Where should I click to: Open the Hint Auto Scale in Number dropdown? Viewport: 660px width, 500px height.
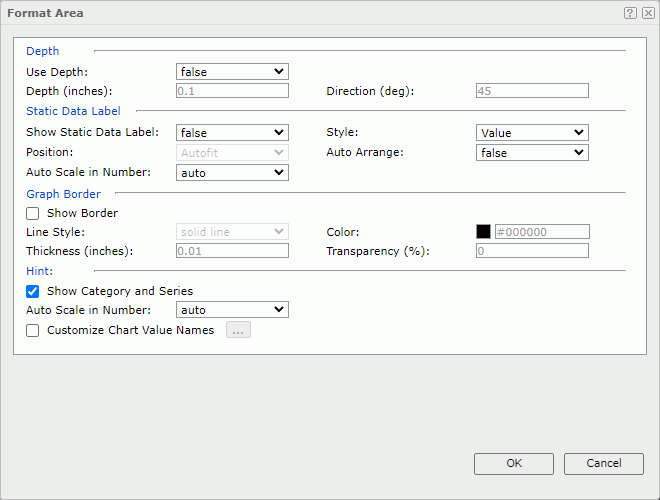point(232,310)
